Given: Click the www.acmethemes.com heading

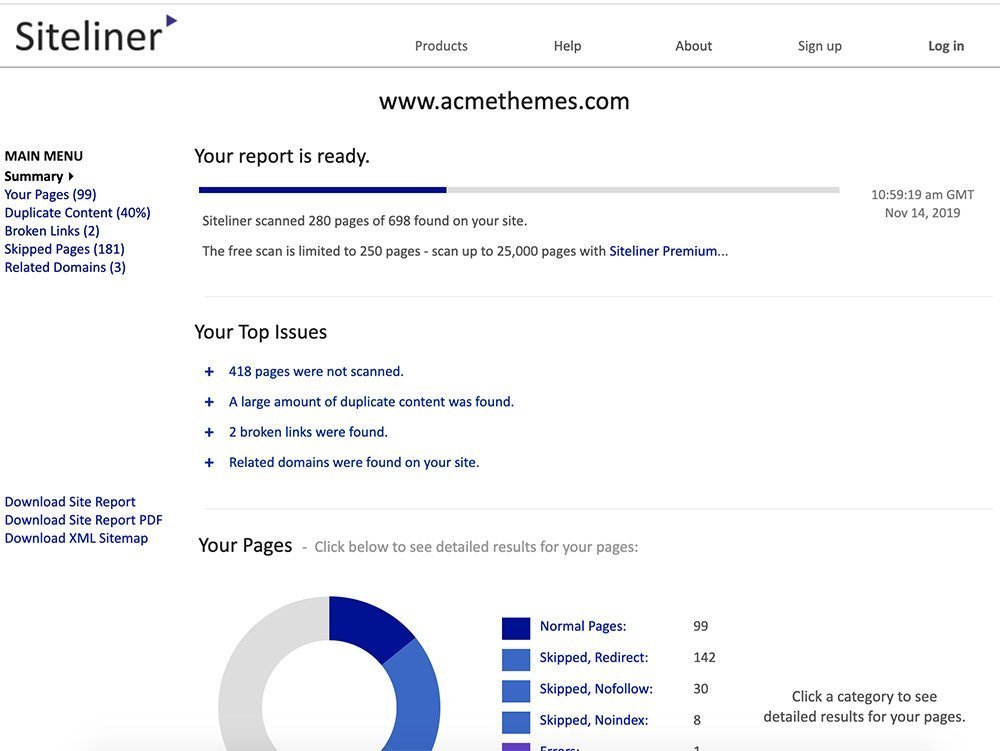Looking at the screenshot, I should click(504, 101).
